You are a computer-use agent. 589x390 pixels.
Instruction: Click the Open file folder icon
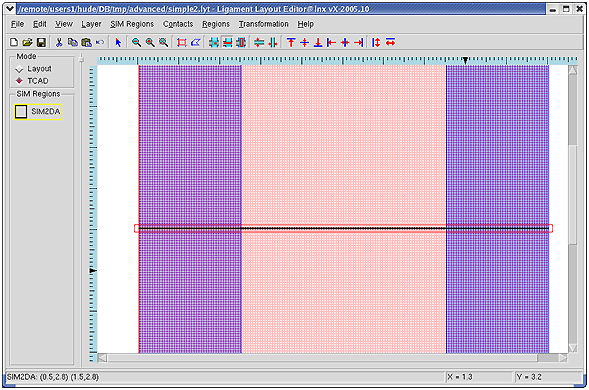click(x=27, y=42)
